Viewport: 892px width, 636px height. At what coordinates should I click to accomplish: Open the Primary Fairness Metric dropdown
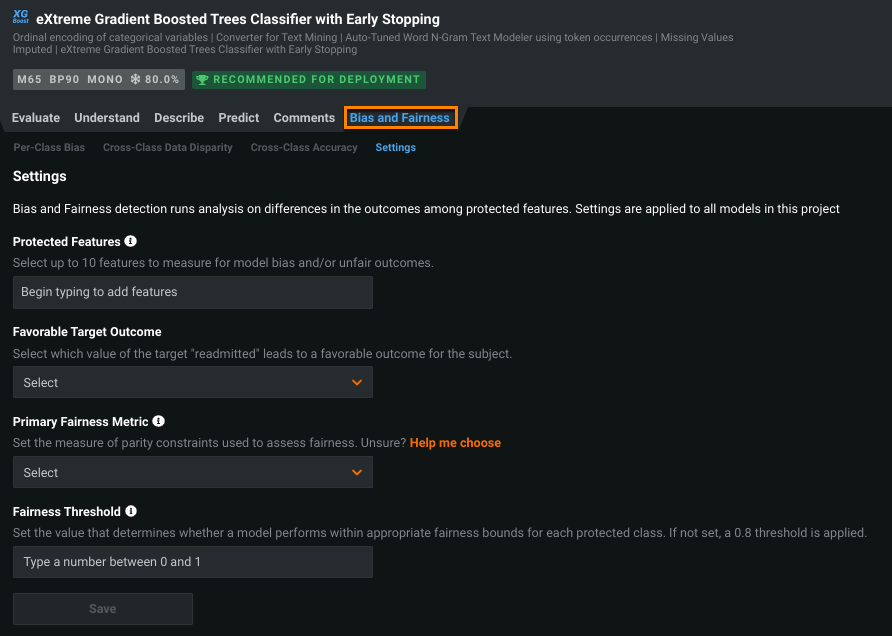tap(192, 472)
